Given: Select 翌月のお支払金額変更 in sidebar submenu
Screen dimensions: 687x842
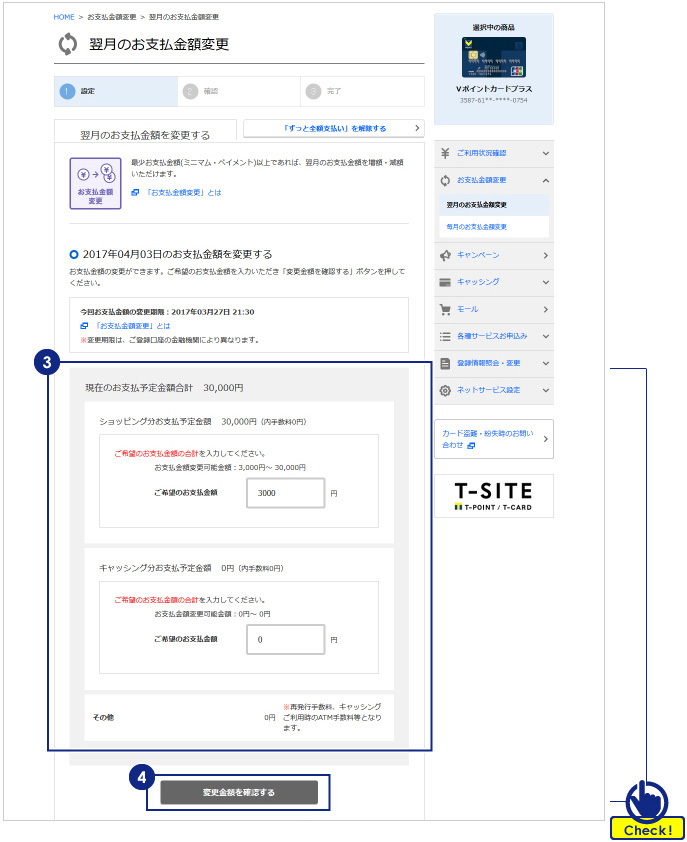Looking at the screenshot, I should tap(476, 205).
